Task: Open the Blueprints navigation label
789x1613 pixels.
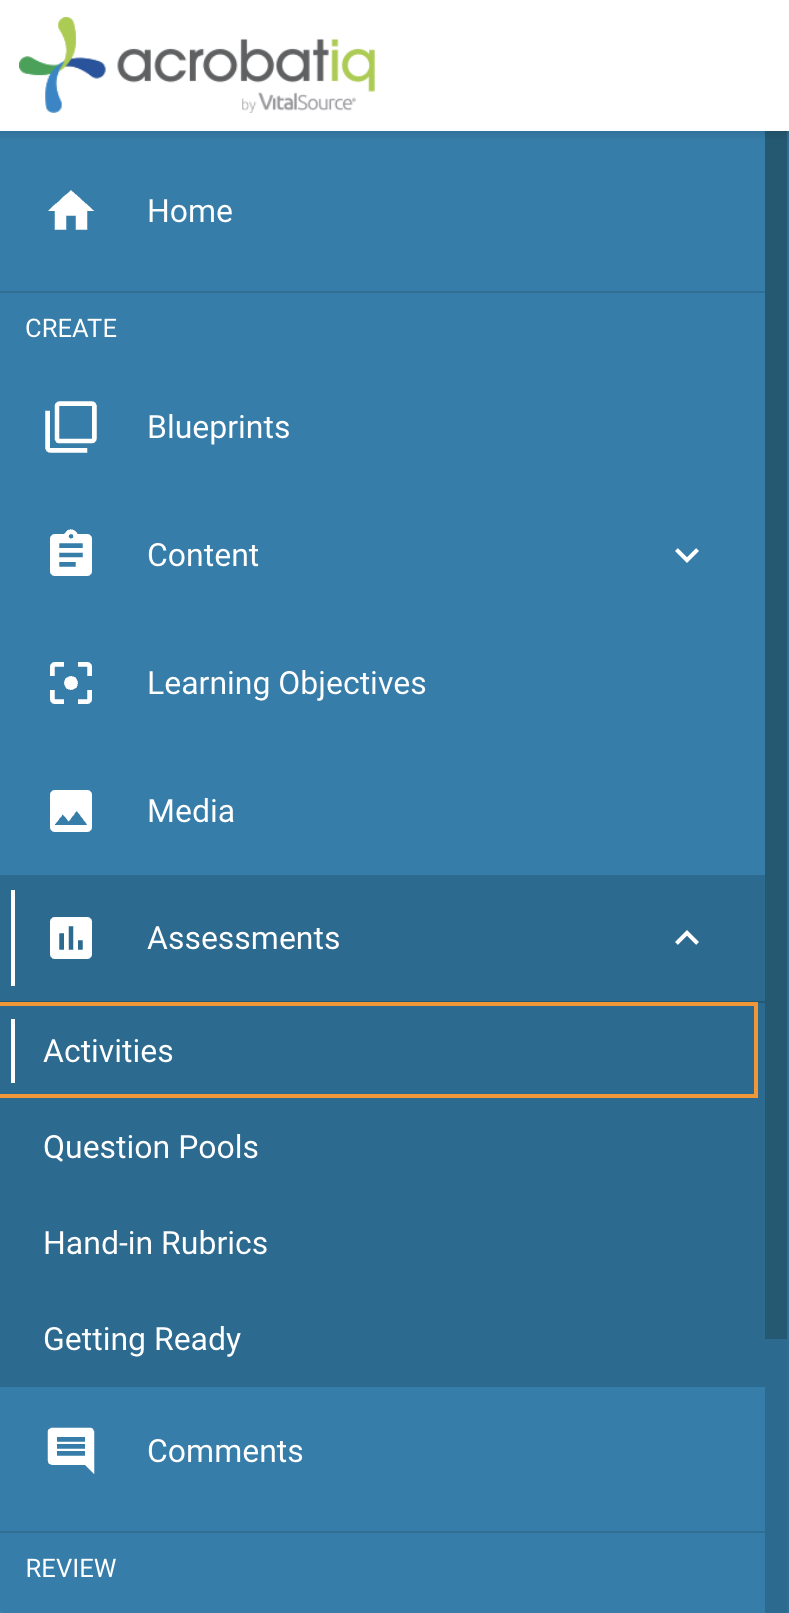Action: pyautogui.click(x=219, y=427)
